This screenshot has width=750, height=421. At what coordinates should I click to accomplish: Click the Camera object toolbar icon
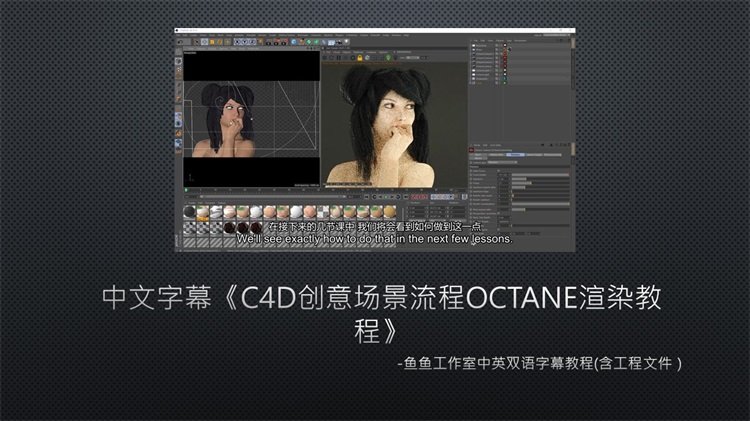(x=339, y=42)
